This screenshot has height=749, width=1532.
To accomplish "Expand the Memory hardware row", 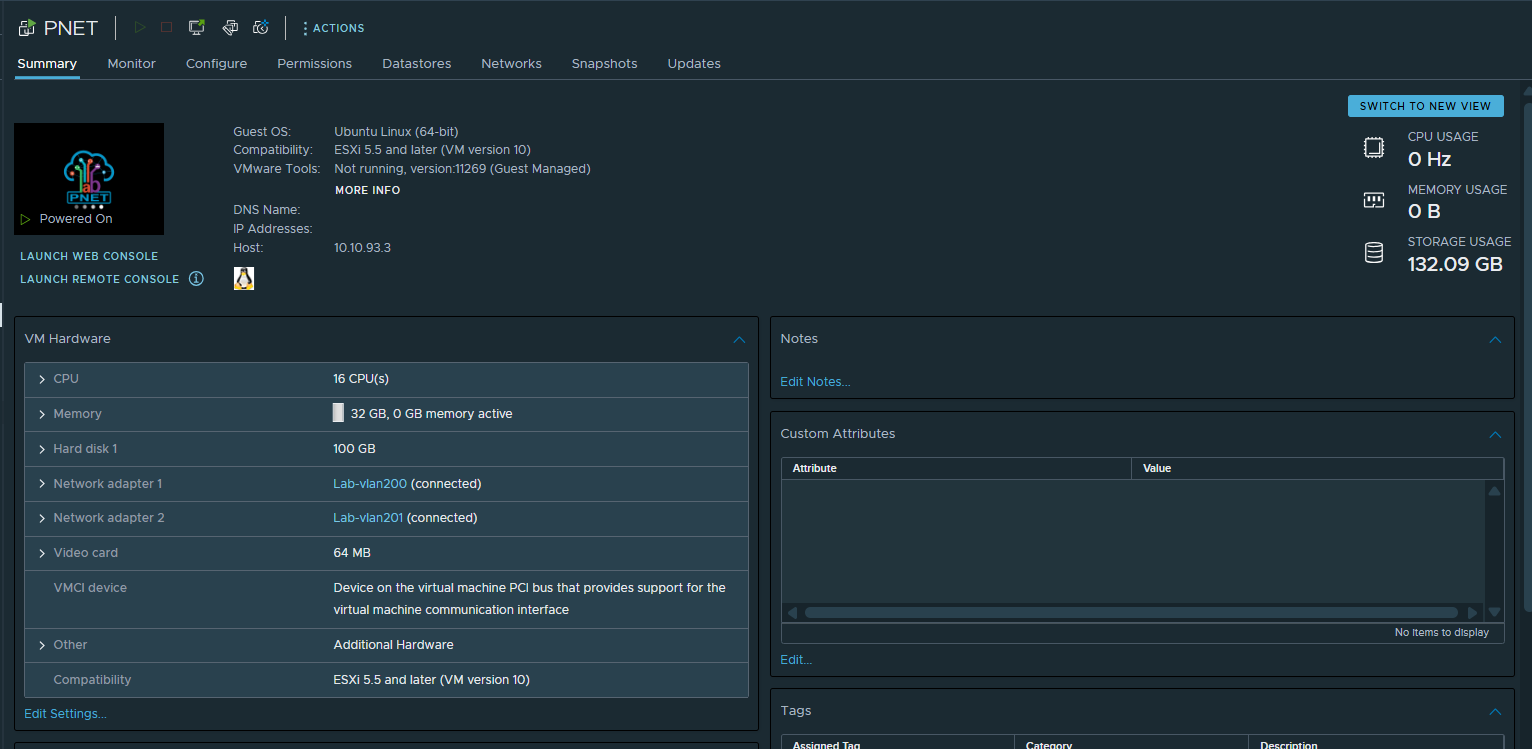I will pos(42,414).
